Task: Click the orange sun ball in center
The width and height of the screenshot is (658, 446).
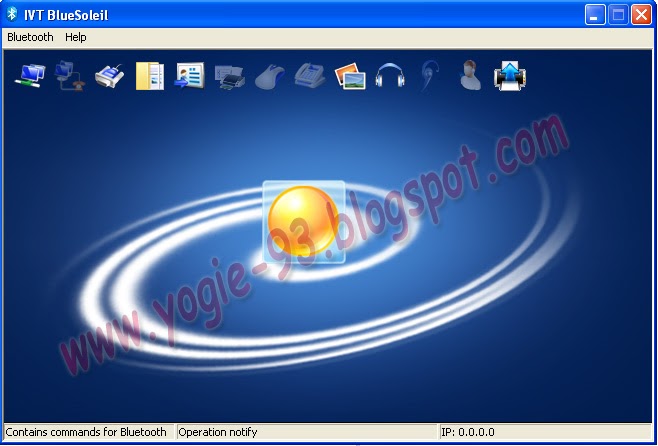Action: point(303,222)
